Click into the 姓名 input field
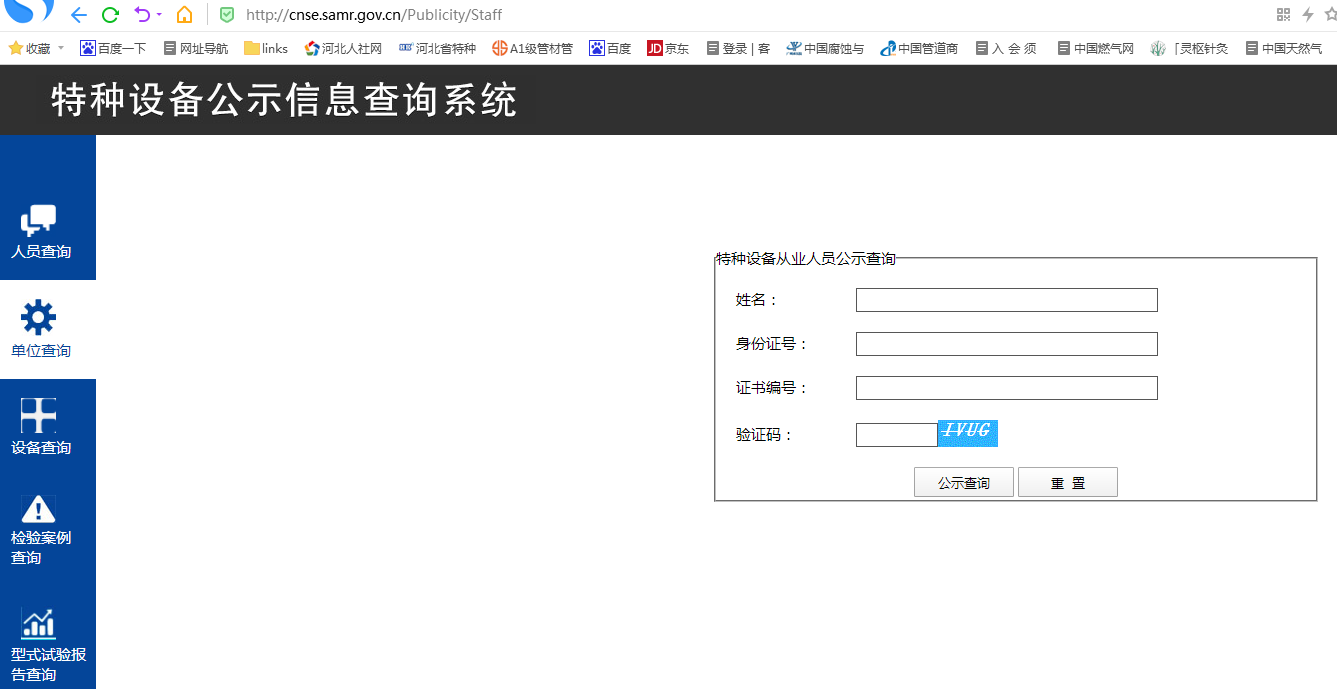Screen dimensions: 1337x689 pos(1006,300)
